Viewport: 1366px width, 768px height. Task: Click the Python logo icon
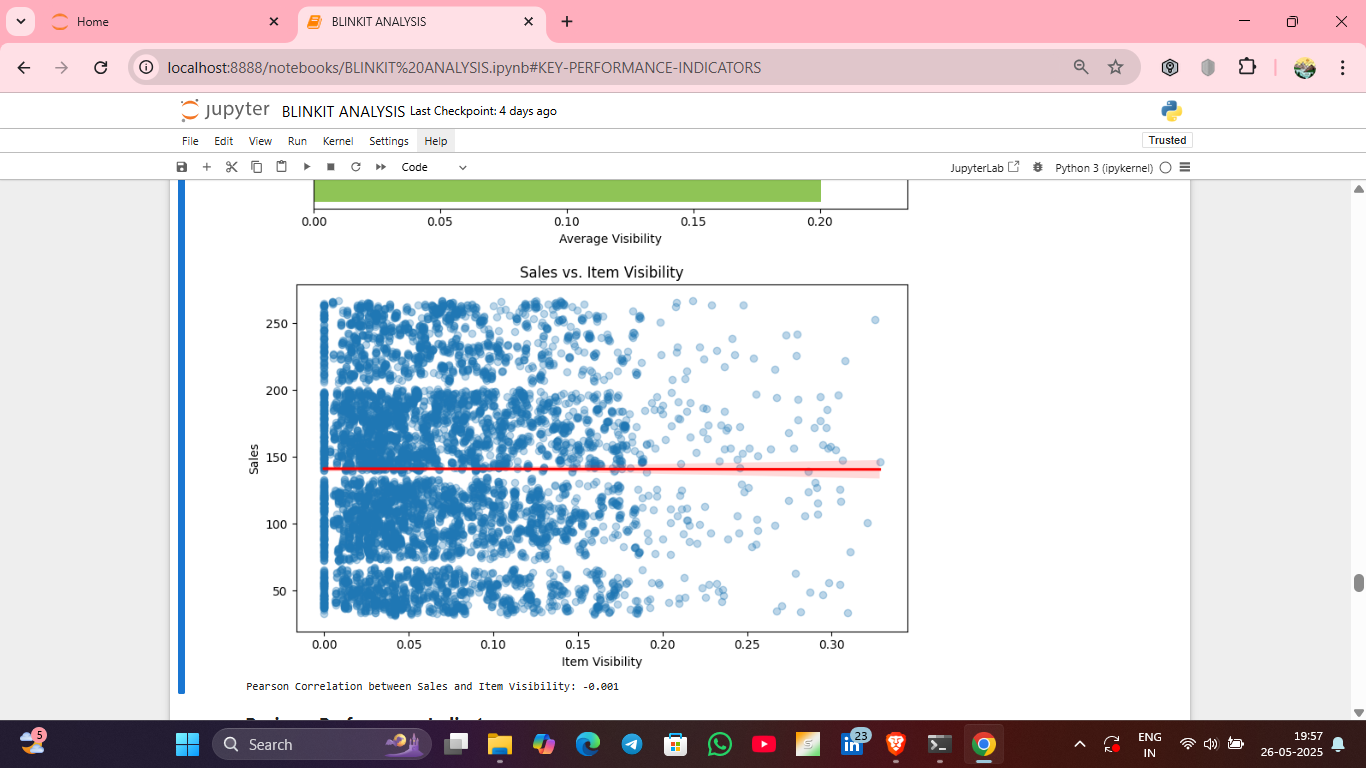click(x=1172, y=111)
